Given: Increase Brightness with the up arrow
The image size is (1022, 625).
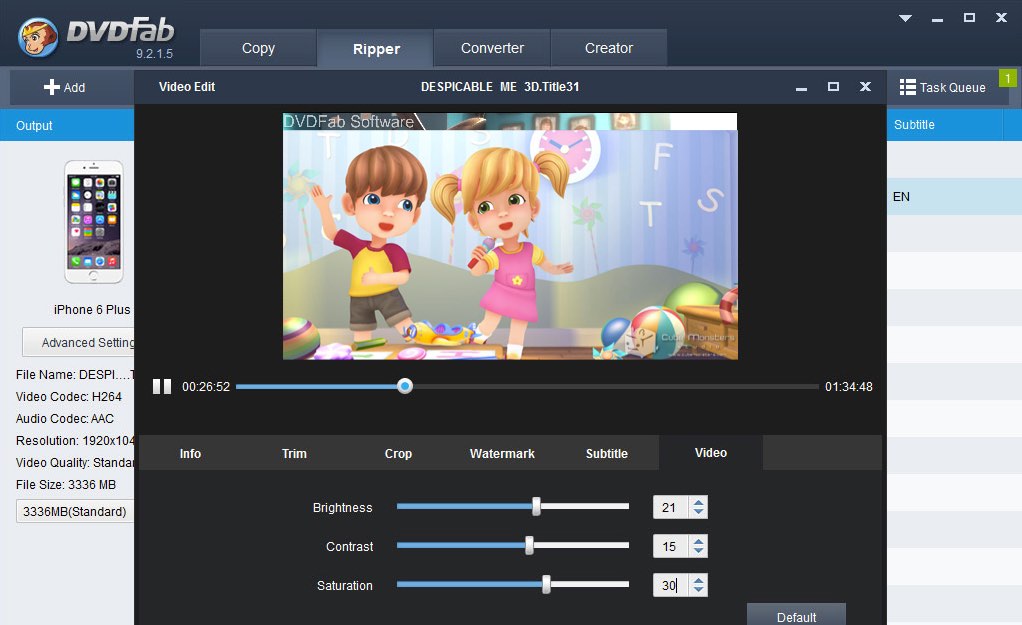Looking at the screenshot, I should (699, 502).
